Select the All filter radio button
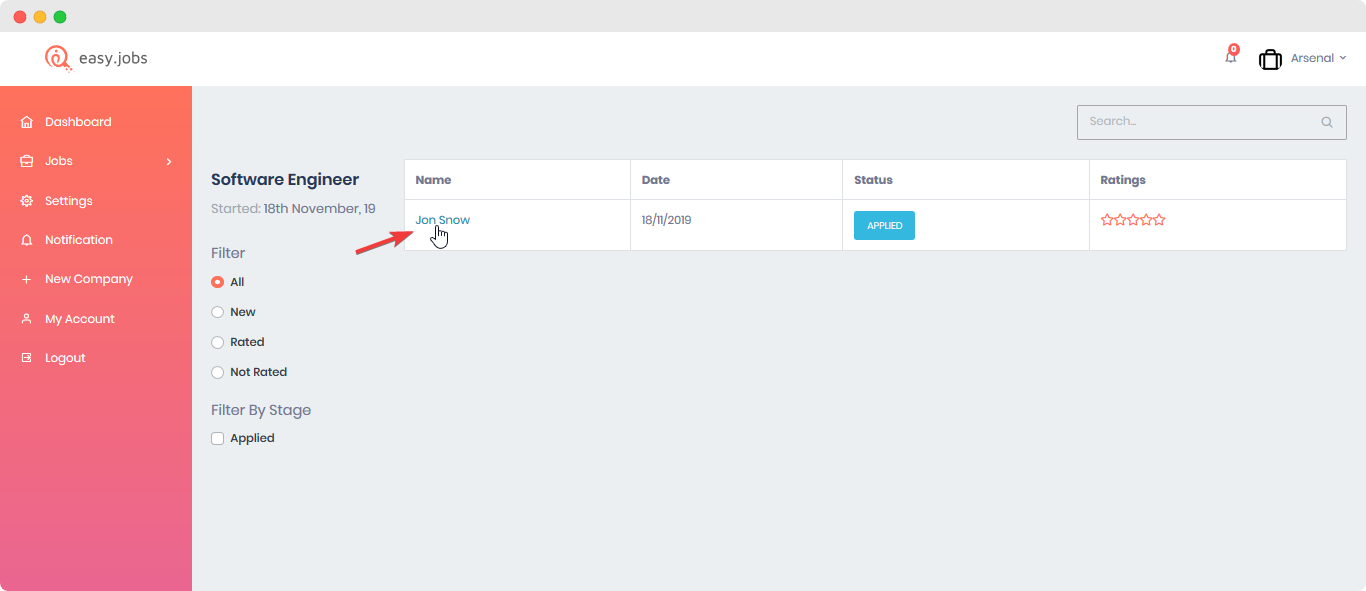 (217, 282)
